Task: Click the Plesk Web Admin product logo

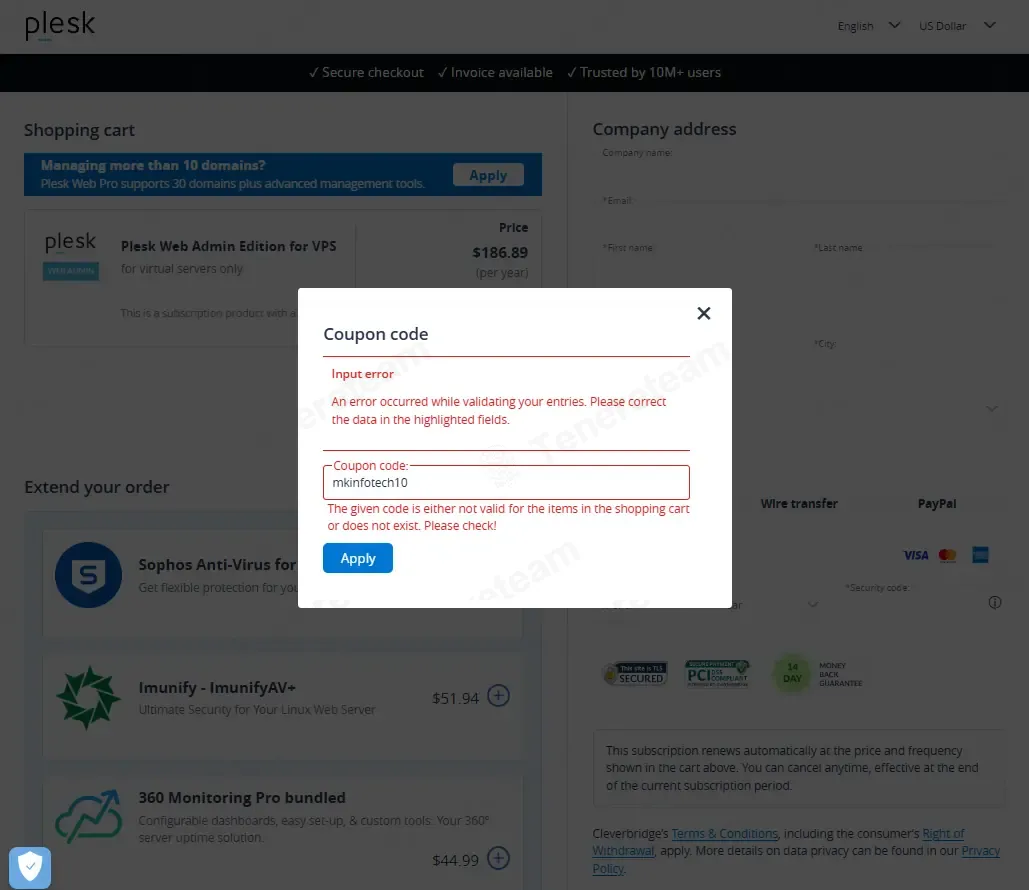Action: click(x=70, y=255)
